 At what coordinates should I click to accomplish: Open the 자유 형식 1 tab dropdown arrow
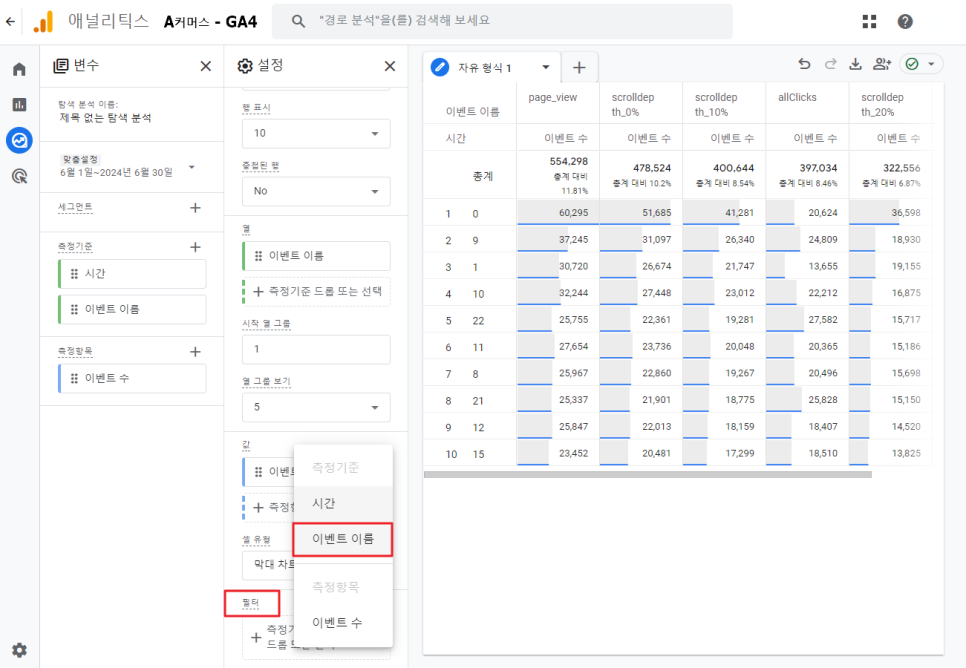(x=545, y=67)
